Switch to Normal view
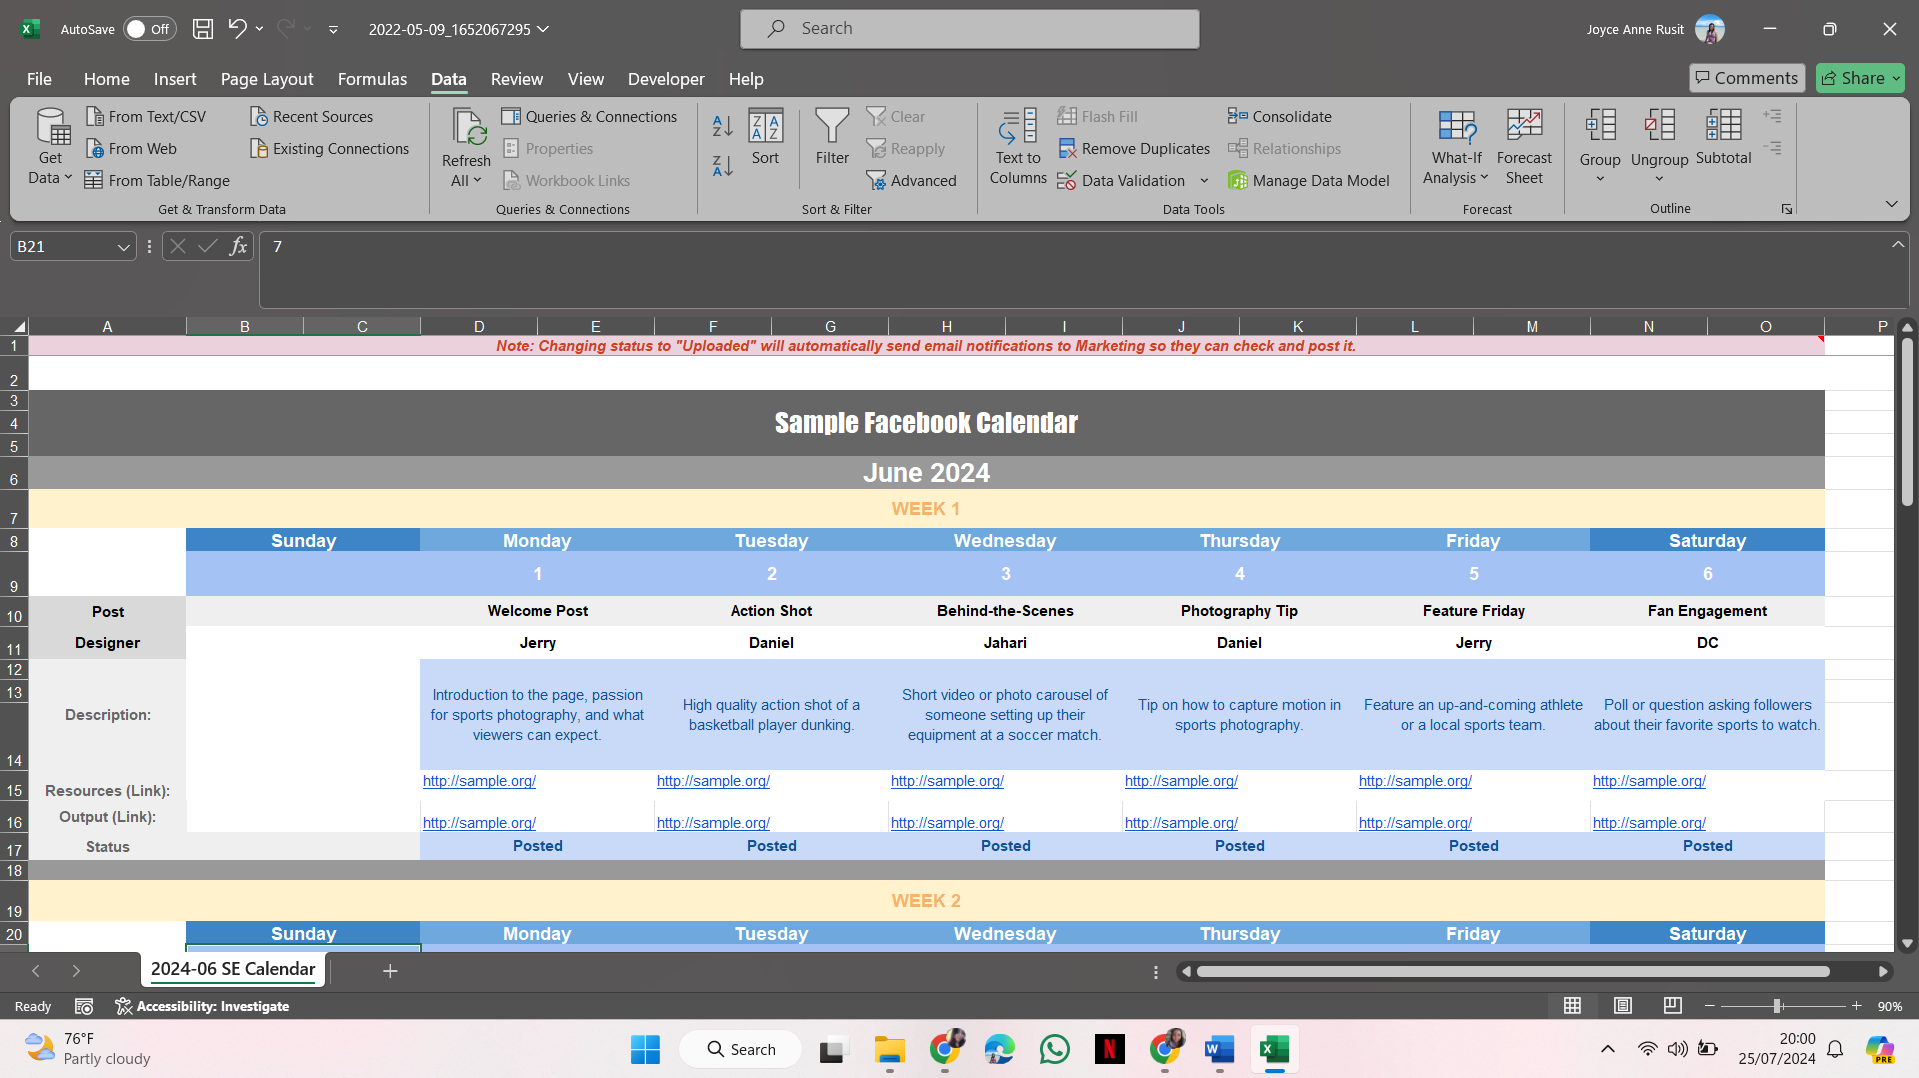This screenshot has width=1919, height=1078. pos(1572,1006)
